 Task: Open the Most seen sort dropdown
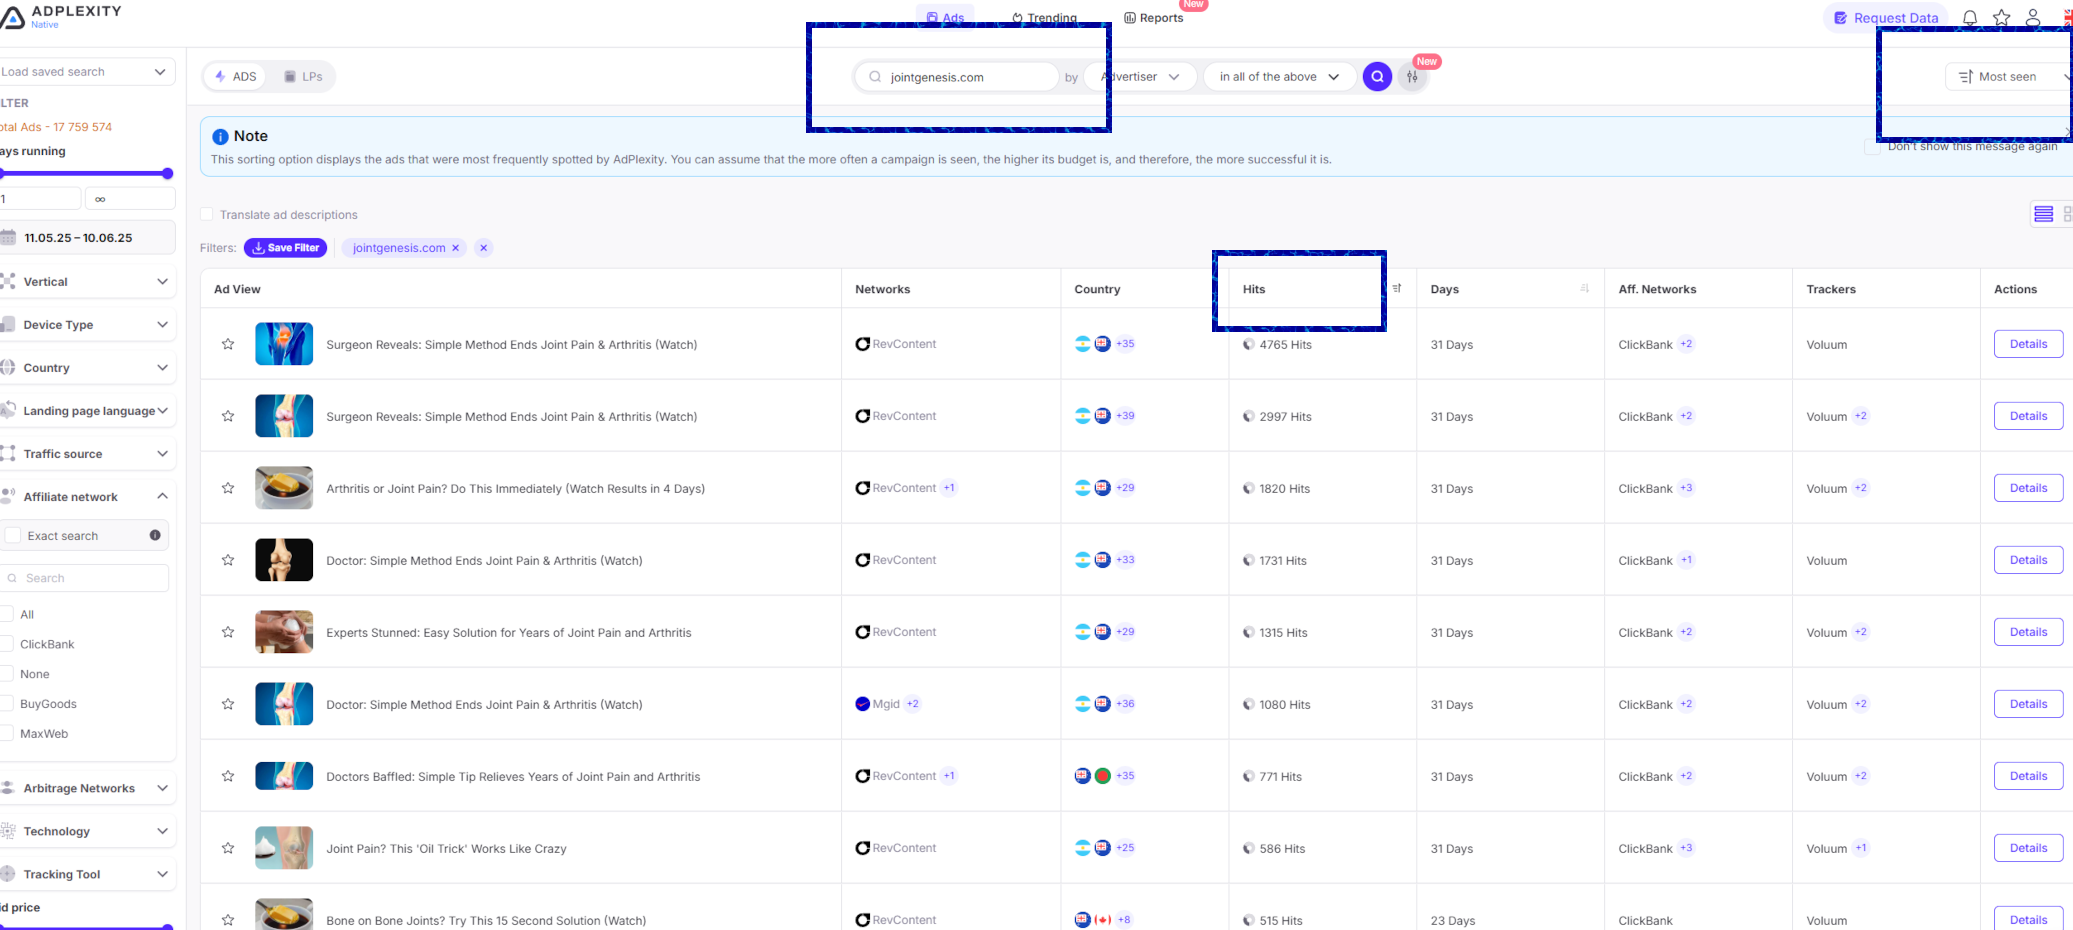click(x=2008, y=77)
